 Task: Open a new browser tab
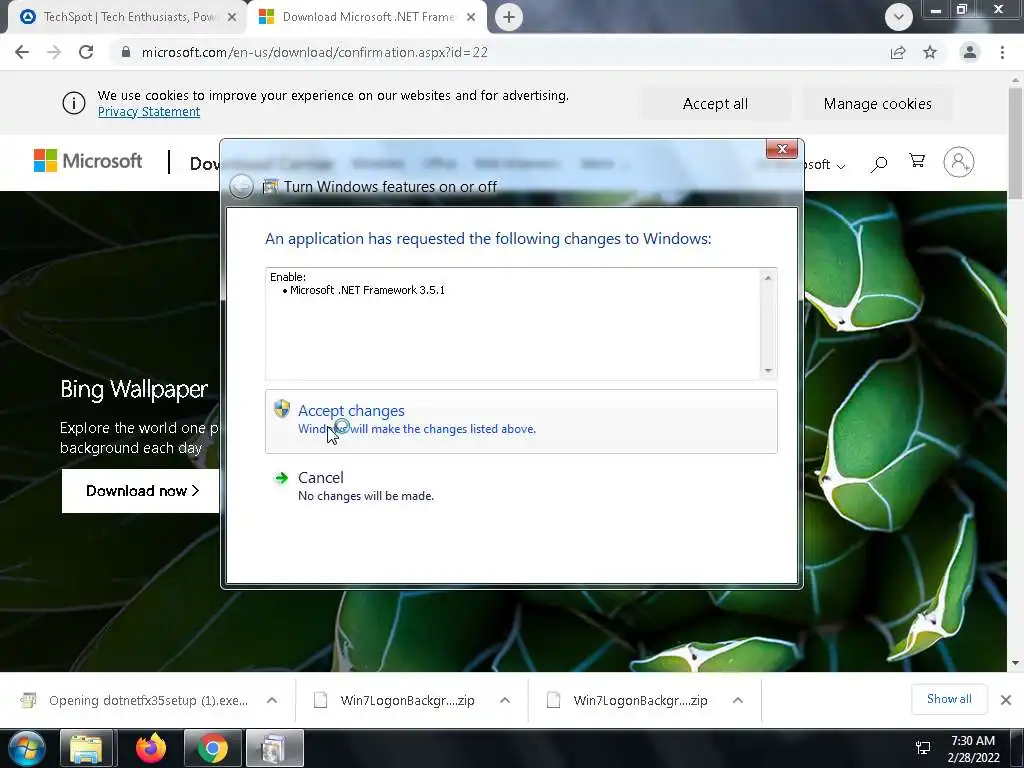[x=509, y=17]
